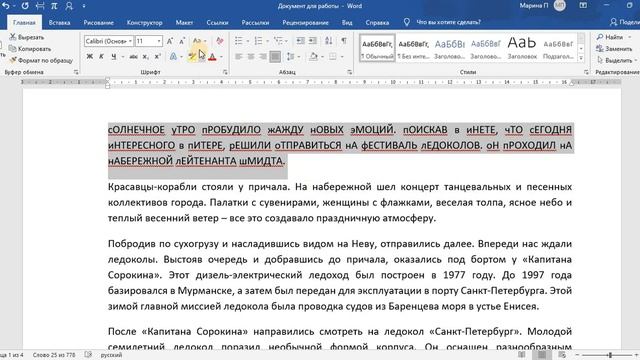Switch to the Конструктор tab
This screenshot has height=360, width=640.
[x=144, y=22]
